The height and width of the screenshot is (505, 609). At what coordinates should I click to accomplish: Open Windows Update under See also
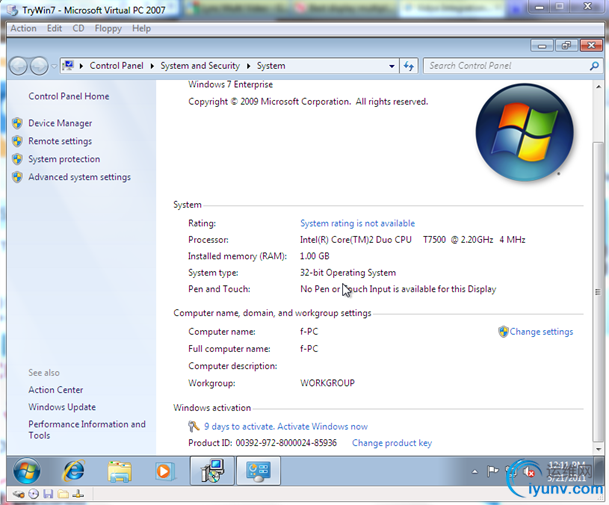pyautogui.click(x=62, y=407)
